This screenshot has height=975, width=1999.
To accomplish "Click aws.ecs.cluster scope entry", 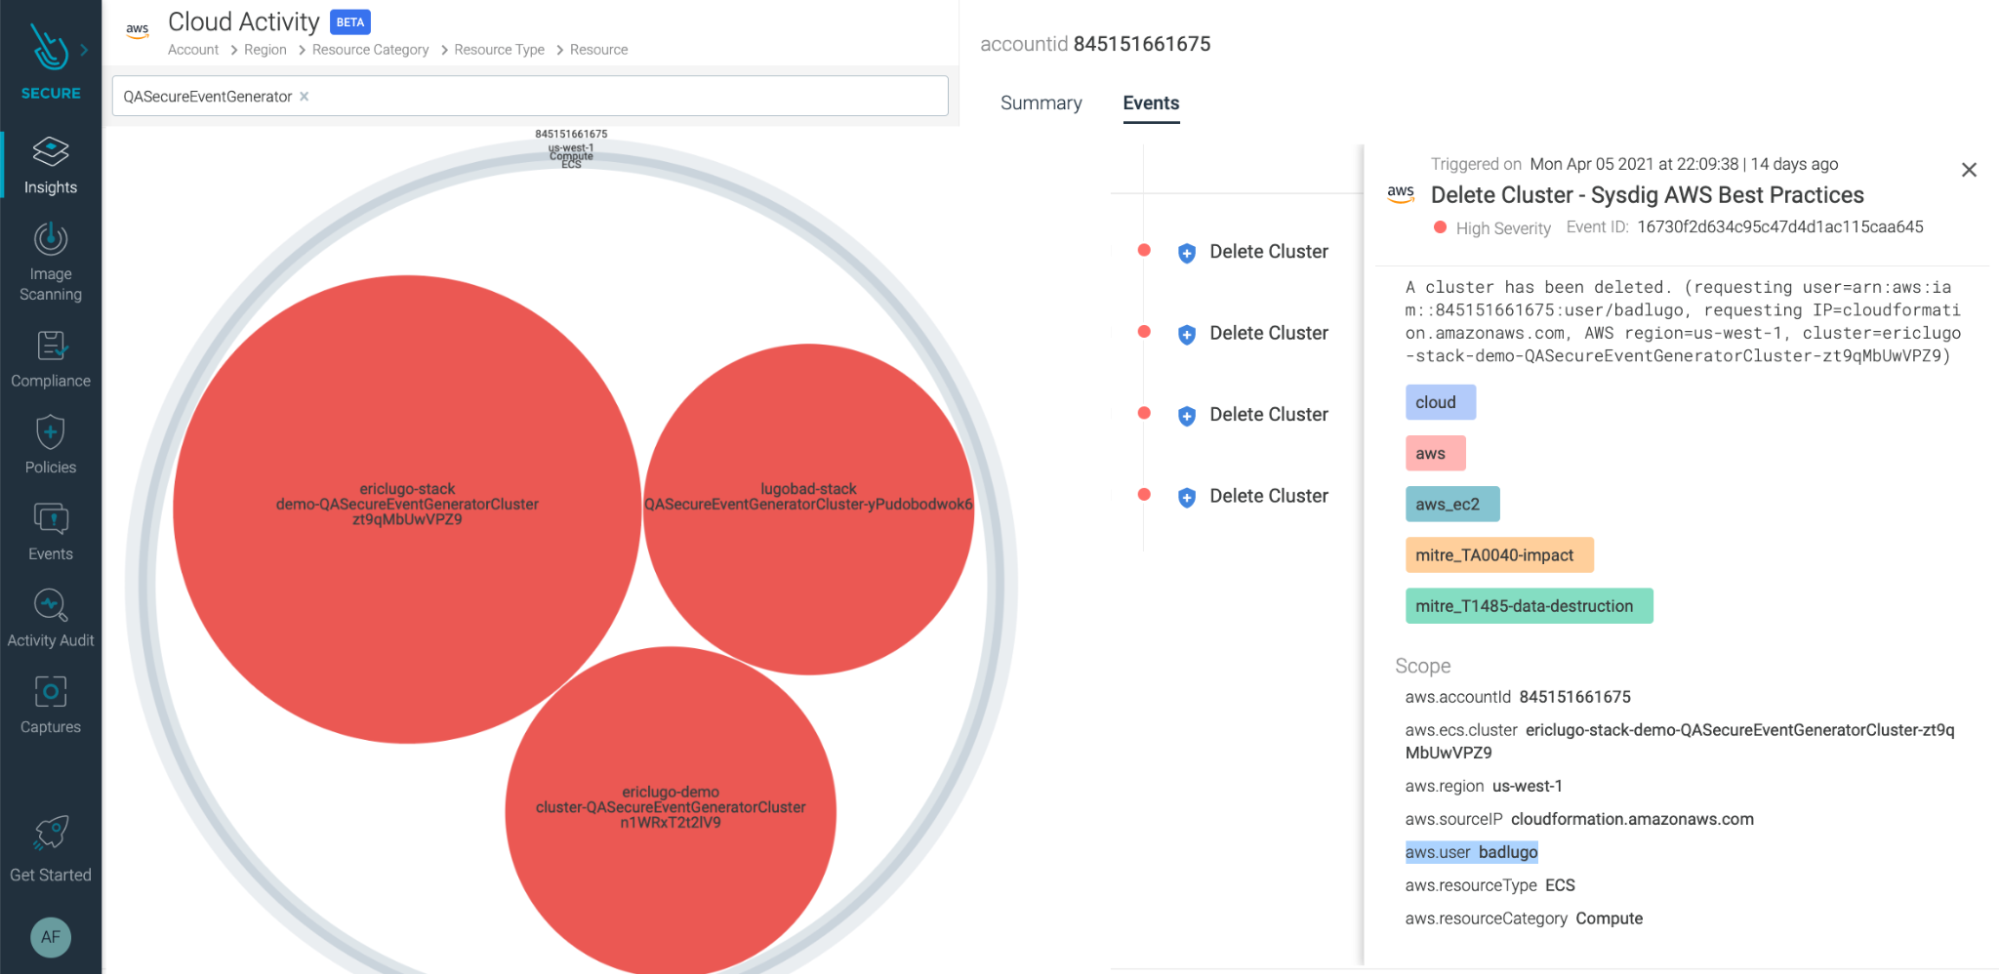I will click(1679, 741).
